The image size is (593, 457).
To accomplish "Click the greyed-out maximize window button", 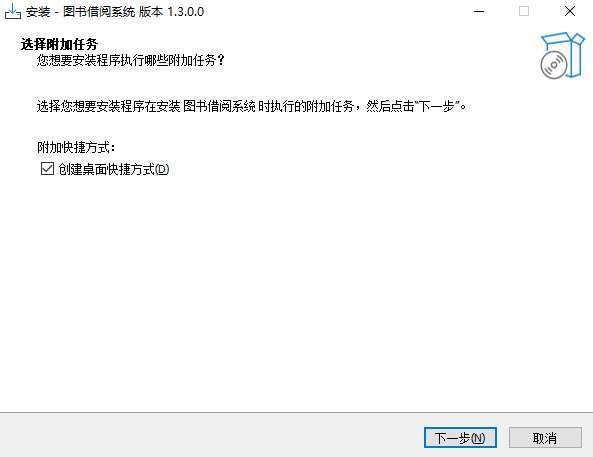I will (x=524, y=11).
